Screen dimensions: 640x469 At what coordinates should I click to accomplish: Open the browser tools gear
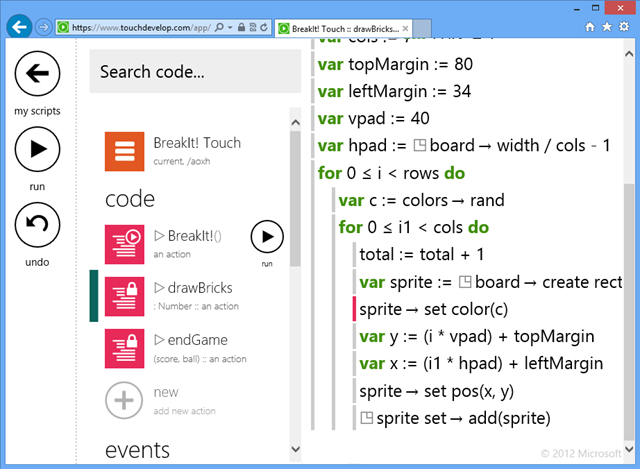(x=624, y=27)
